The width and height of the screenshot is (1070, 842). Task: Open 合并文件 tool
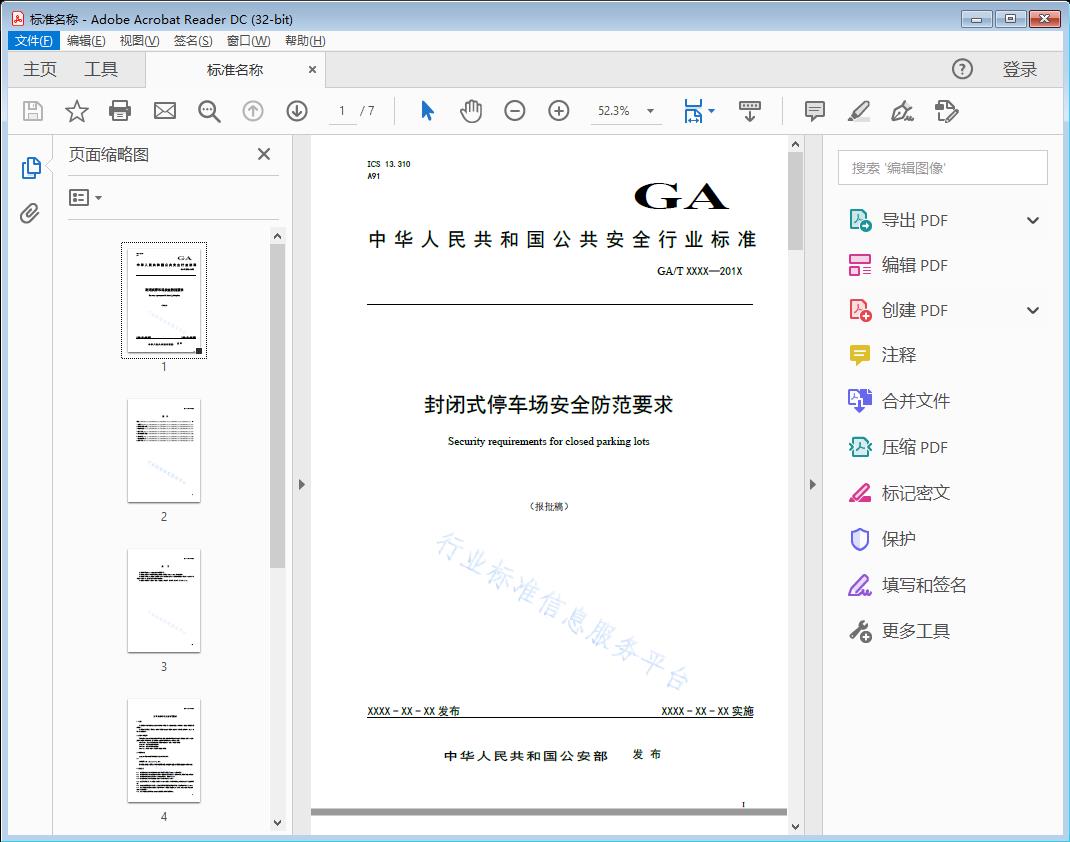tap(916, 401)
